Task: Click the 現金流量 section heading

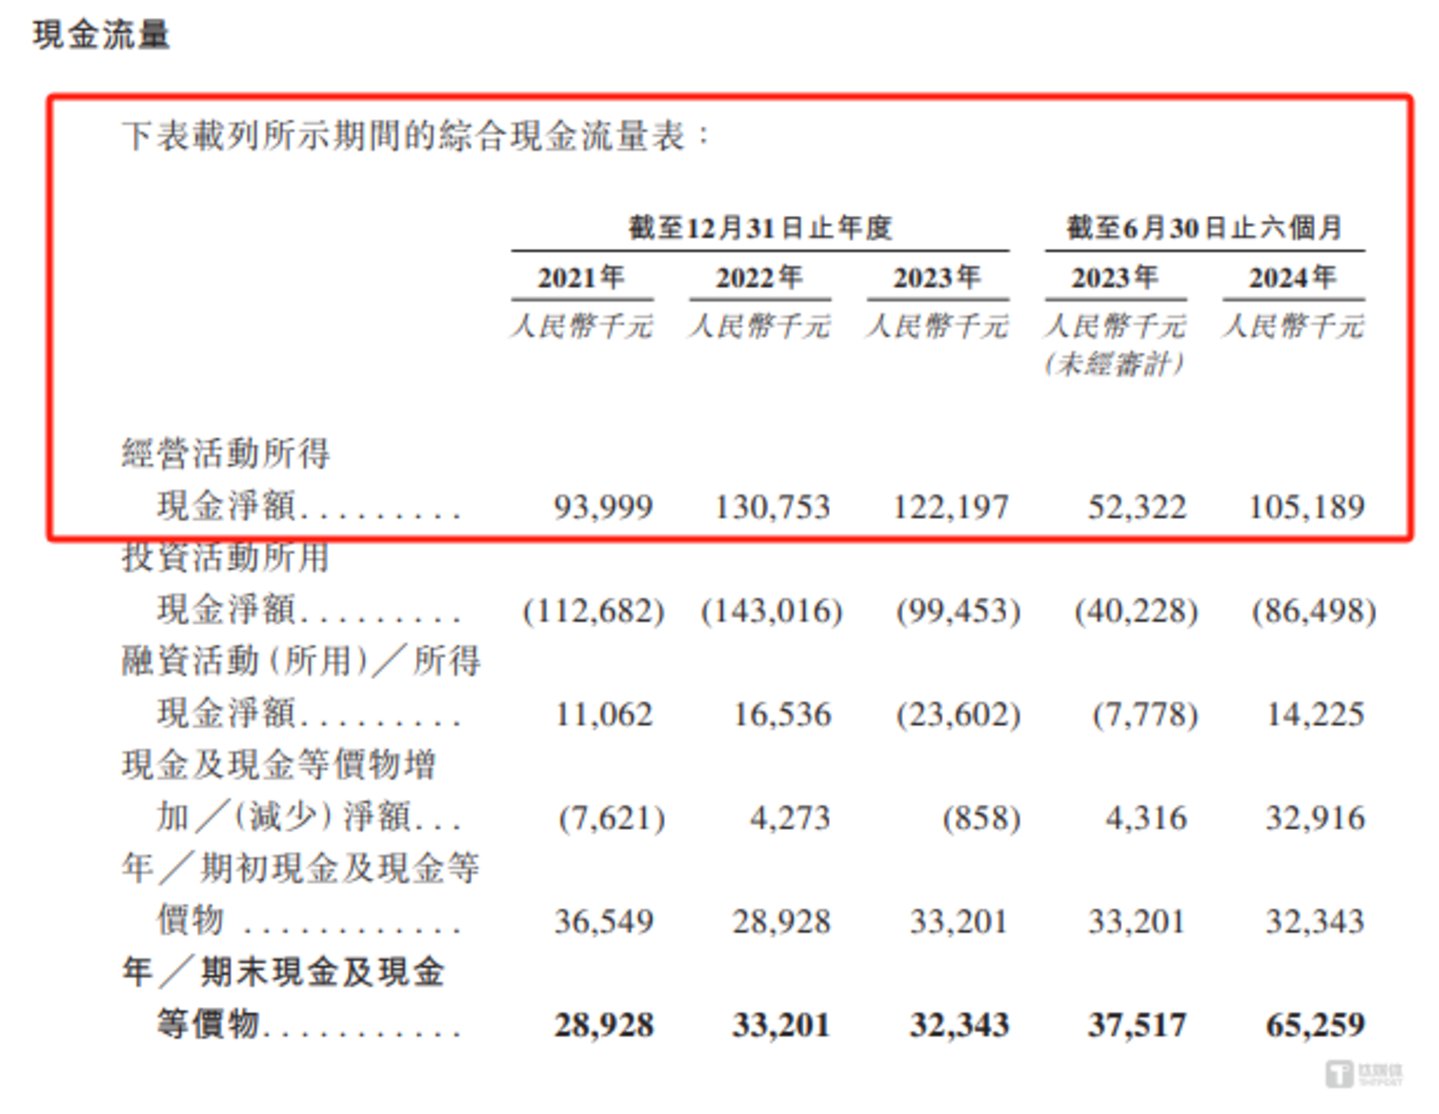Action: click(101, 35)
